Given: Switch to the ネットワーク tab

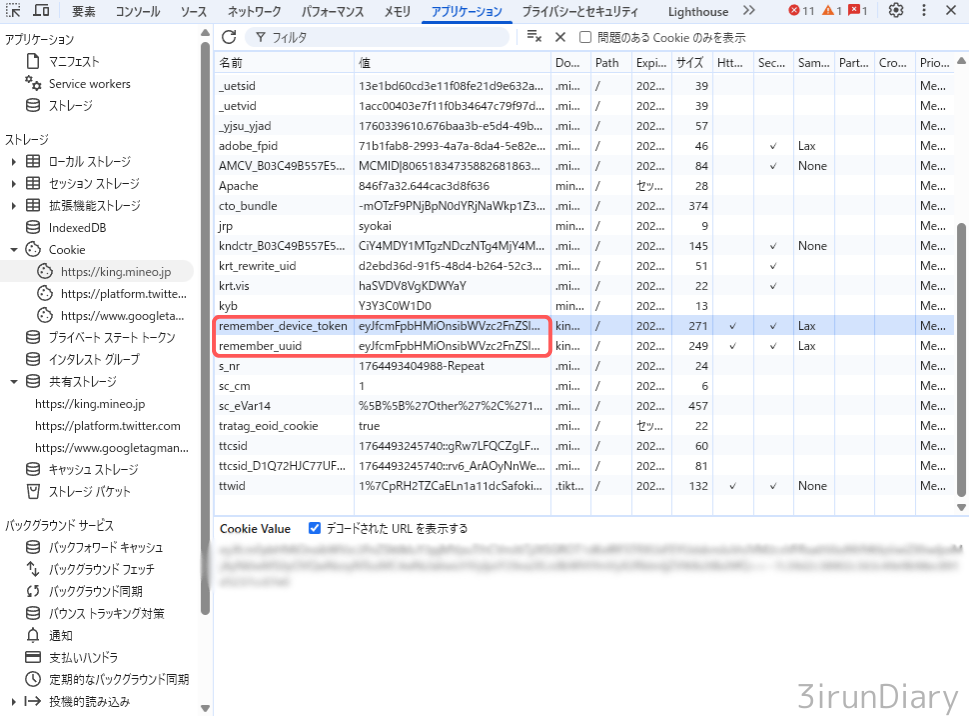Looking at the screenshot, I should click(x=254, y=11).
